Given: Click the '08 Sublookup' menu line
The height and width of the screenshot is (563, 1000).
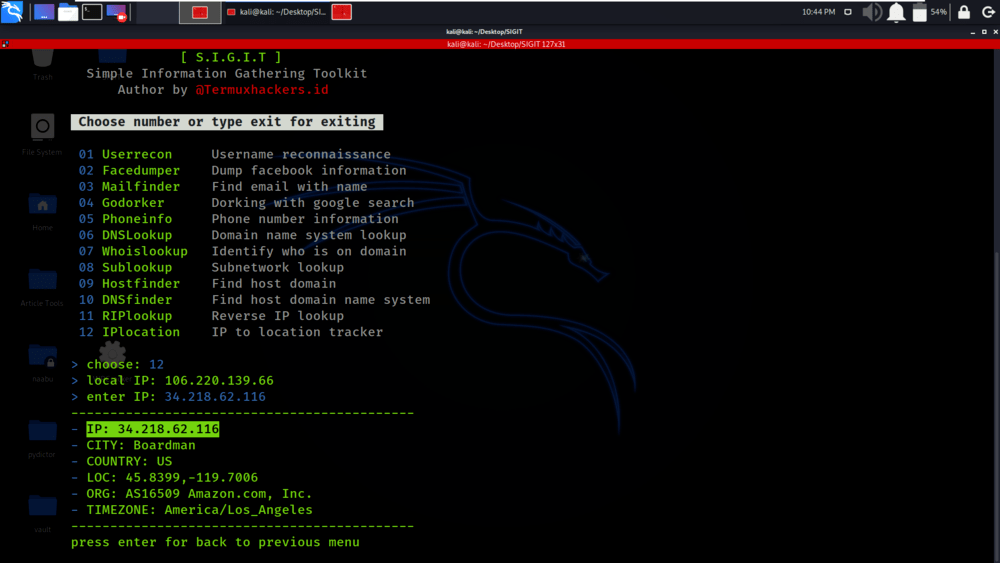Looking at the screenshot, I should 211,267.
